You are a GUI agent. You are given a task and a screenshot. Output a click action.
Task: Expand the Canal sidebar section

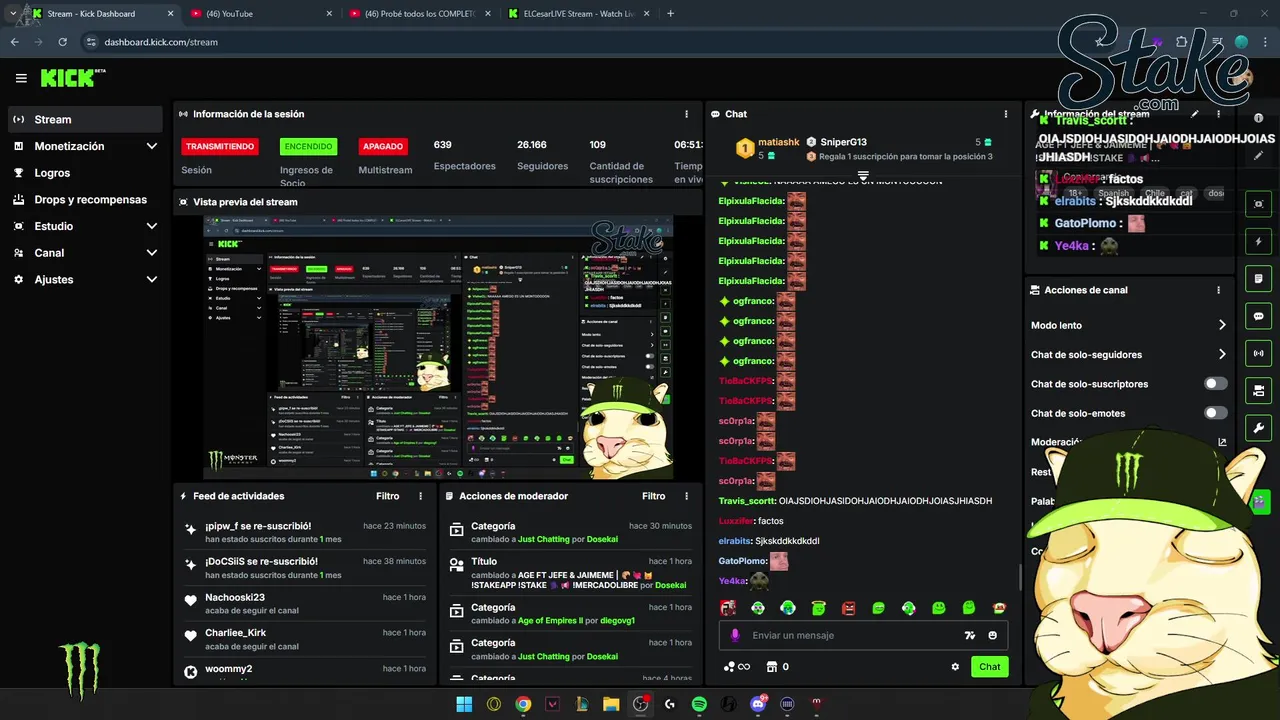152,253
